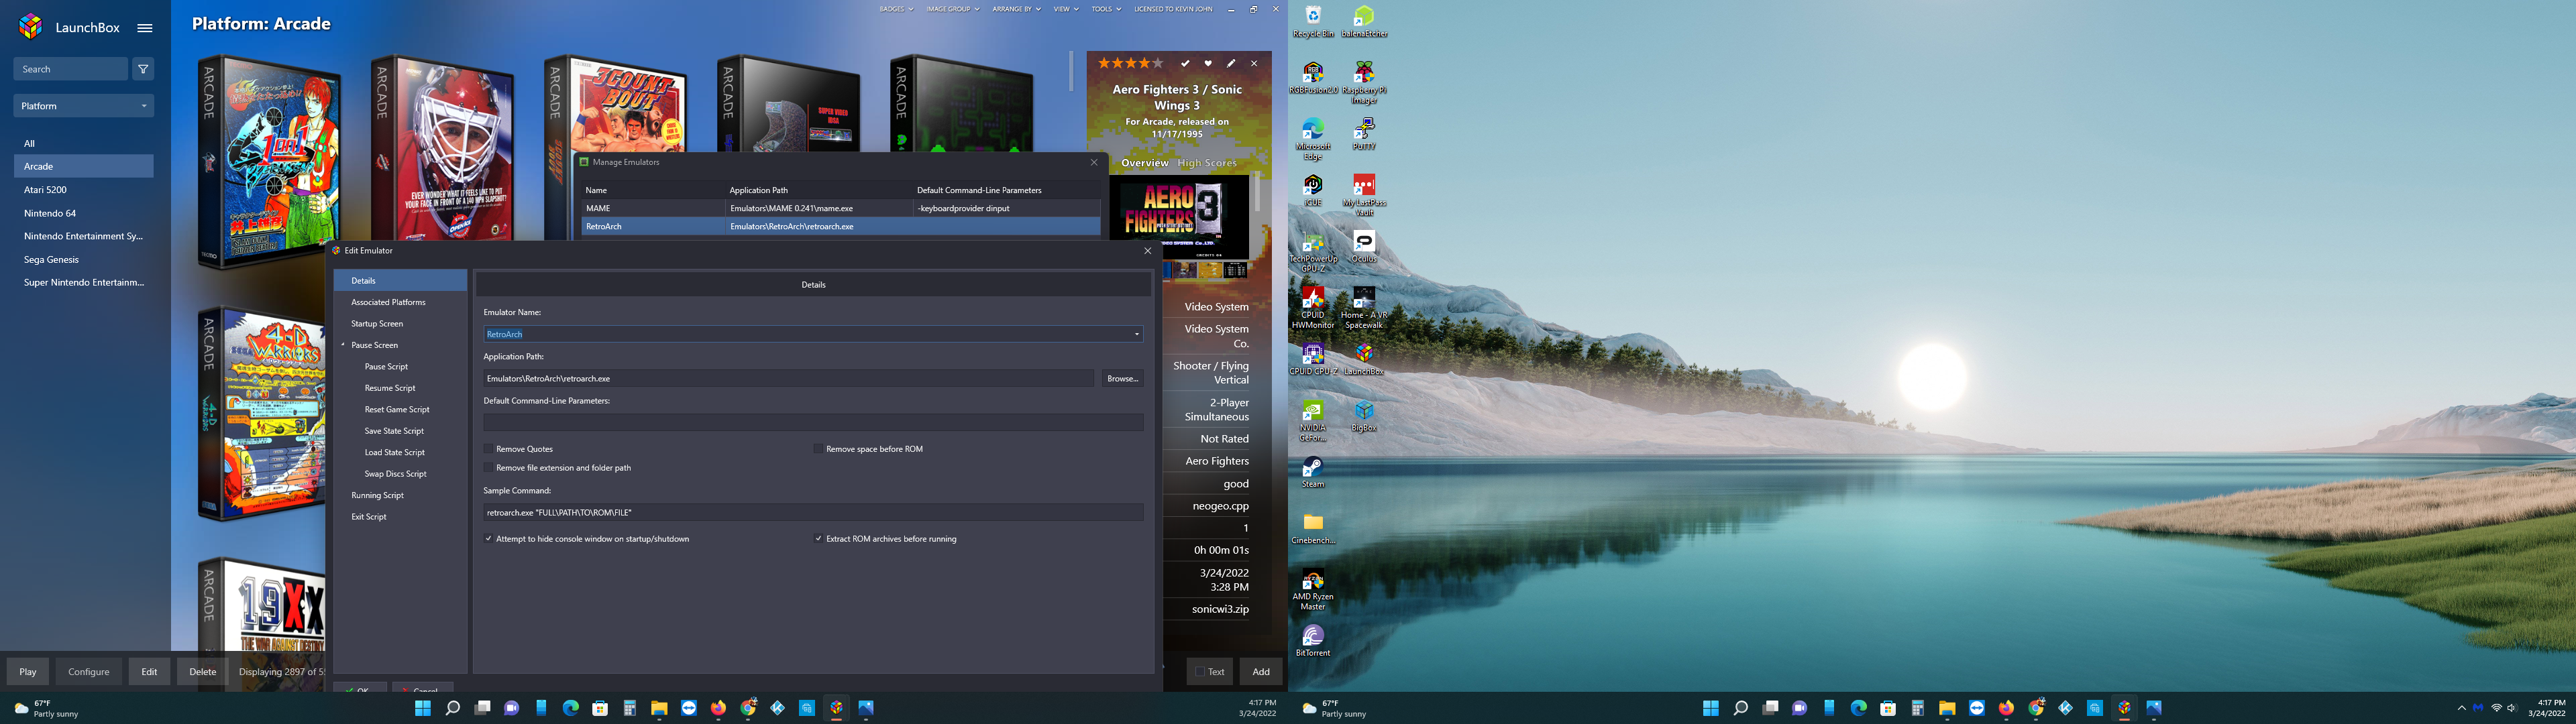This screenshot has height=724, width=2576.
Task: Open balenaEtcher desktop shortcut
Action: pos(1364,21)
